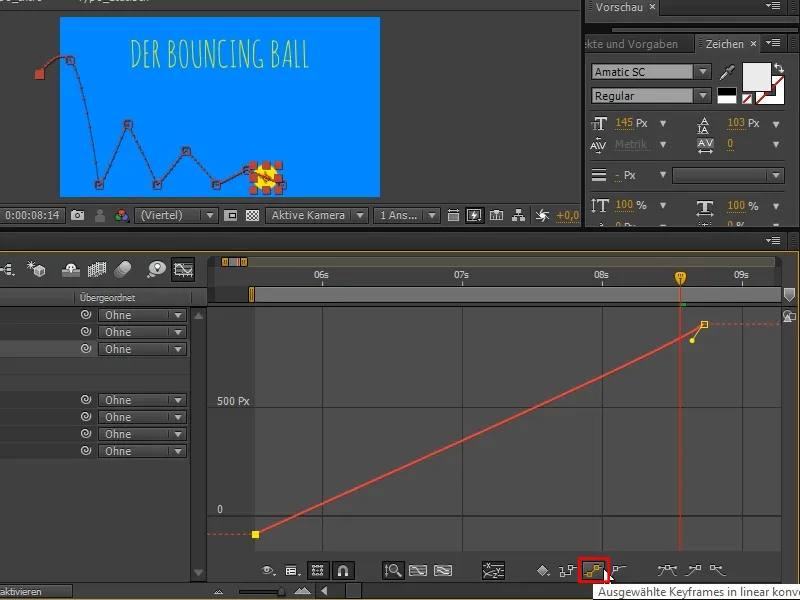Take a snapshot with the camera icon
Viewport: 800px width, 600px height.
click(x=78, y=215)
